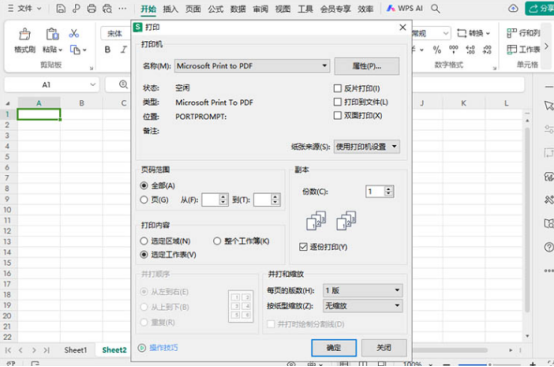
Task: Click the Close button in print dialog
Action: 384,348
